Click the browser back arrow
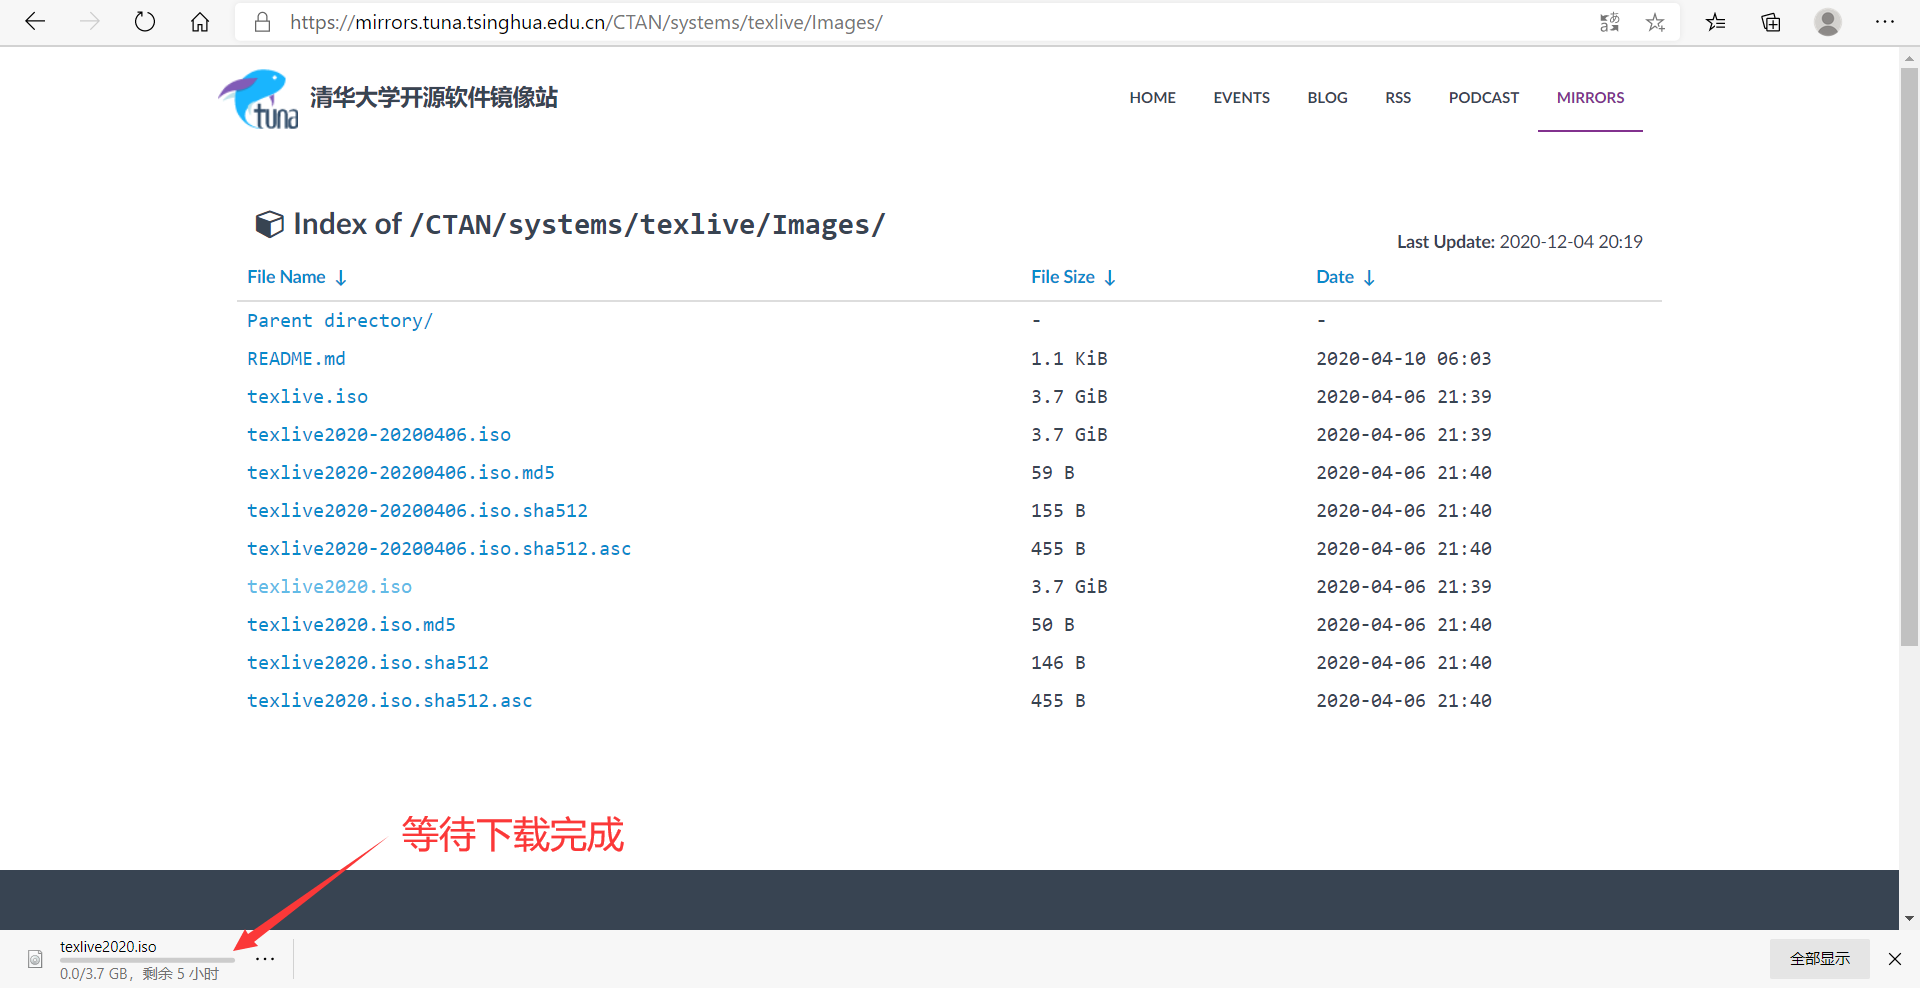The image size is (1920, 988). tap(35, 22)
